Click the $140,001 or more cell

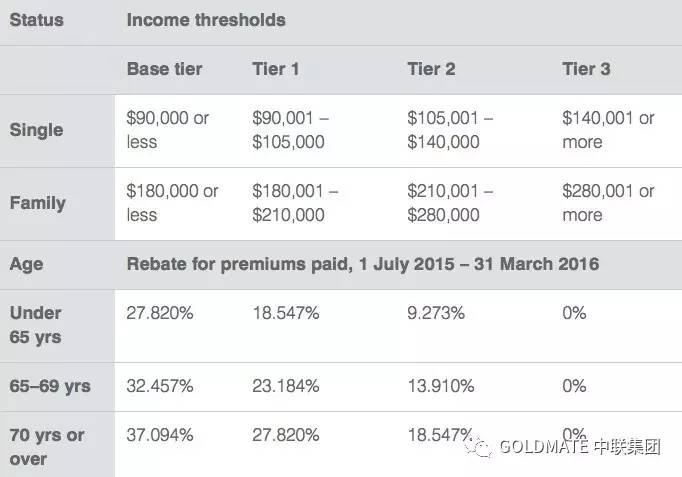(608, 130)
